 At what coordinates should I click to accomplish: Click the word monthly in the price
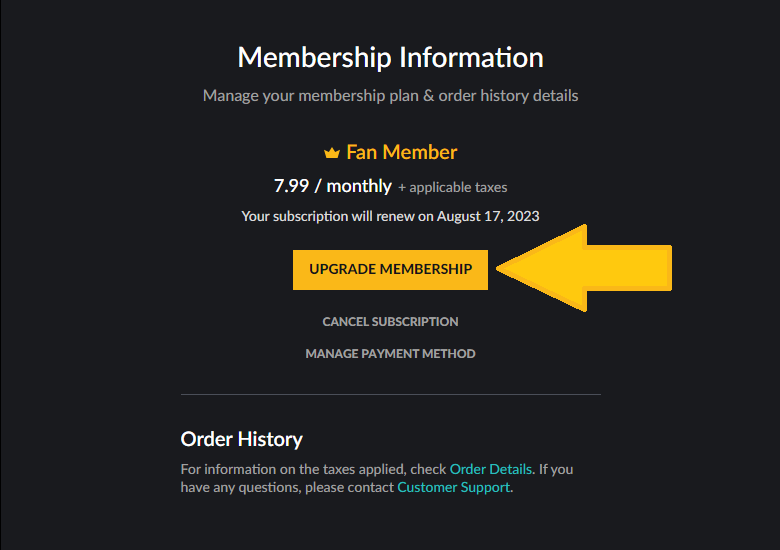(359, 186)
